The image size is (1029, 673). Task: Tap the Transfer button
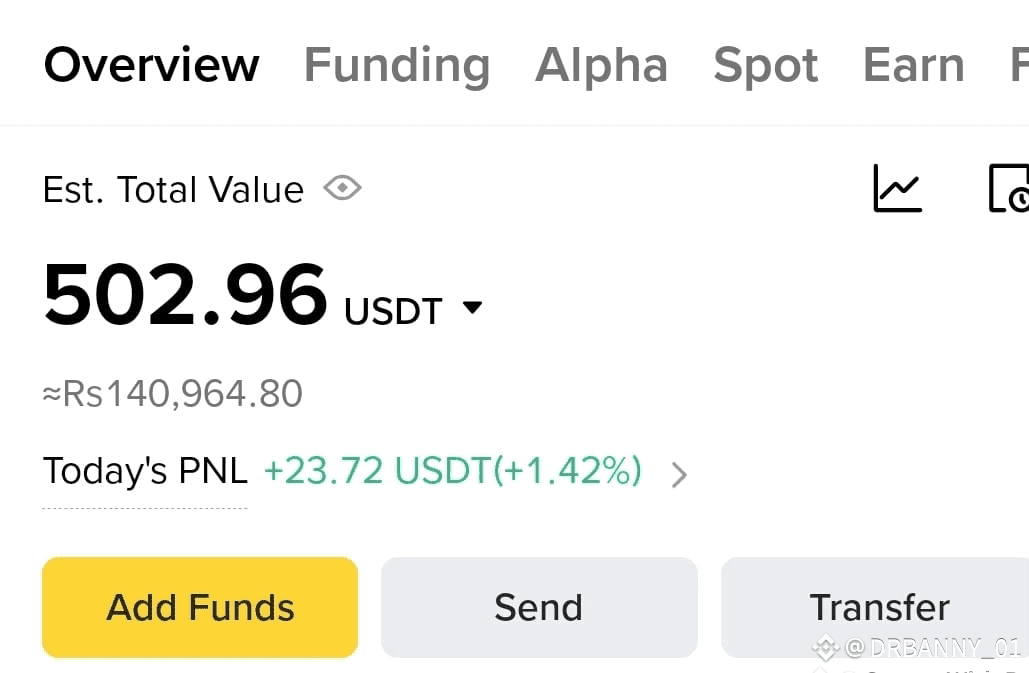coord(875,607)
